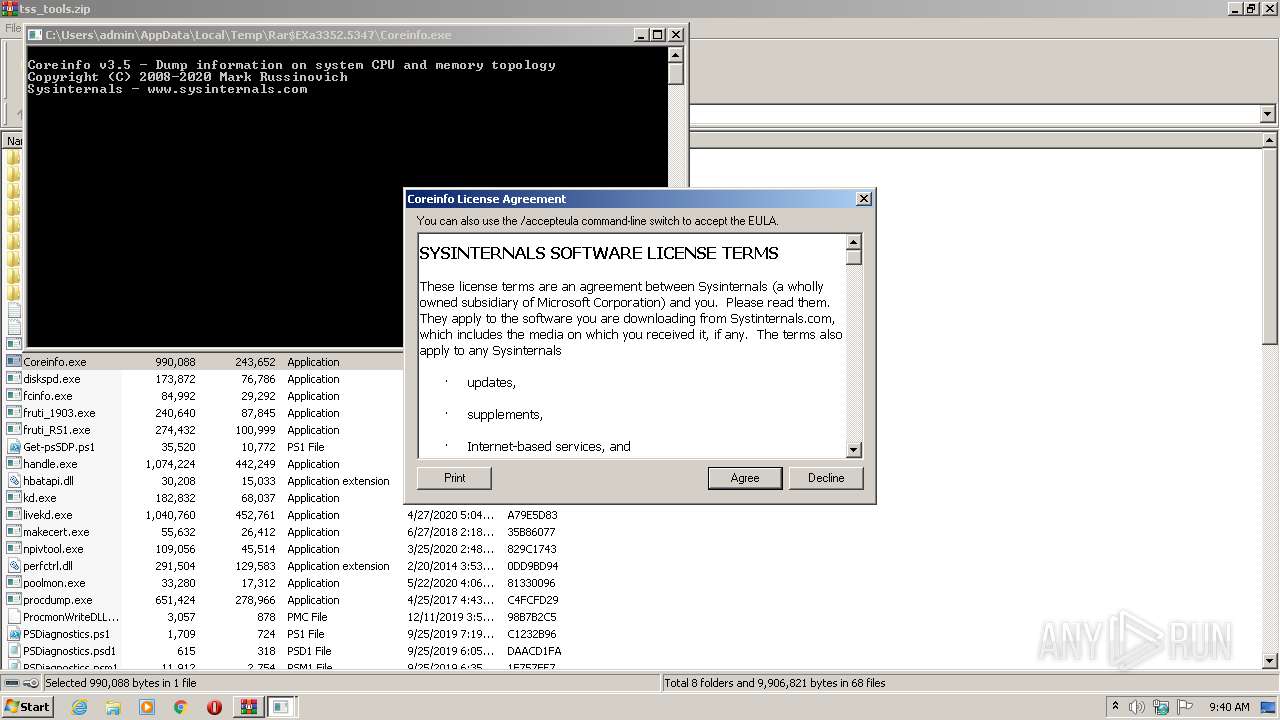
Task: Select PSDiagnostics.ps1 file icon
Action: coord(14,634)
